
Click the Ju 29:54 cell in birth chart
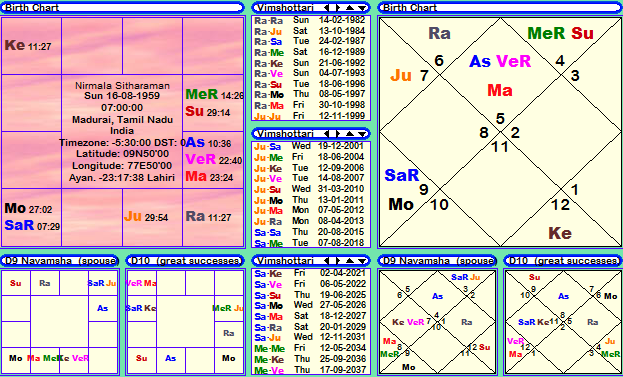pos(152,217)
